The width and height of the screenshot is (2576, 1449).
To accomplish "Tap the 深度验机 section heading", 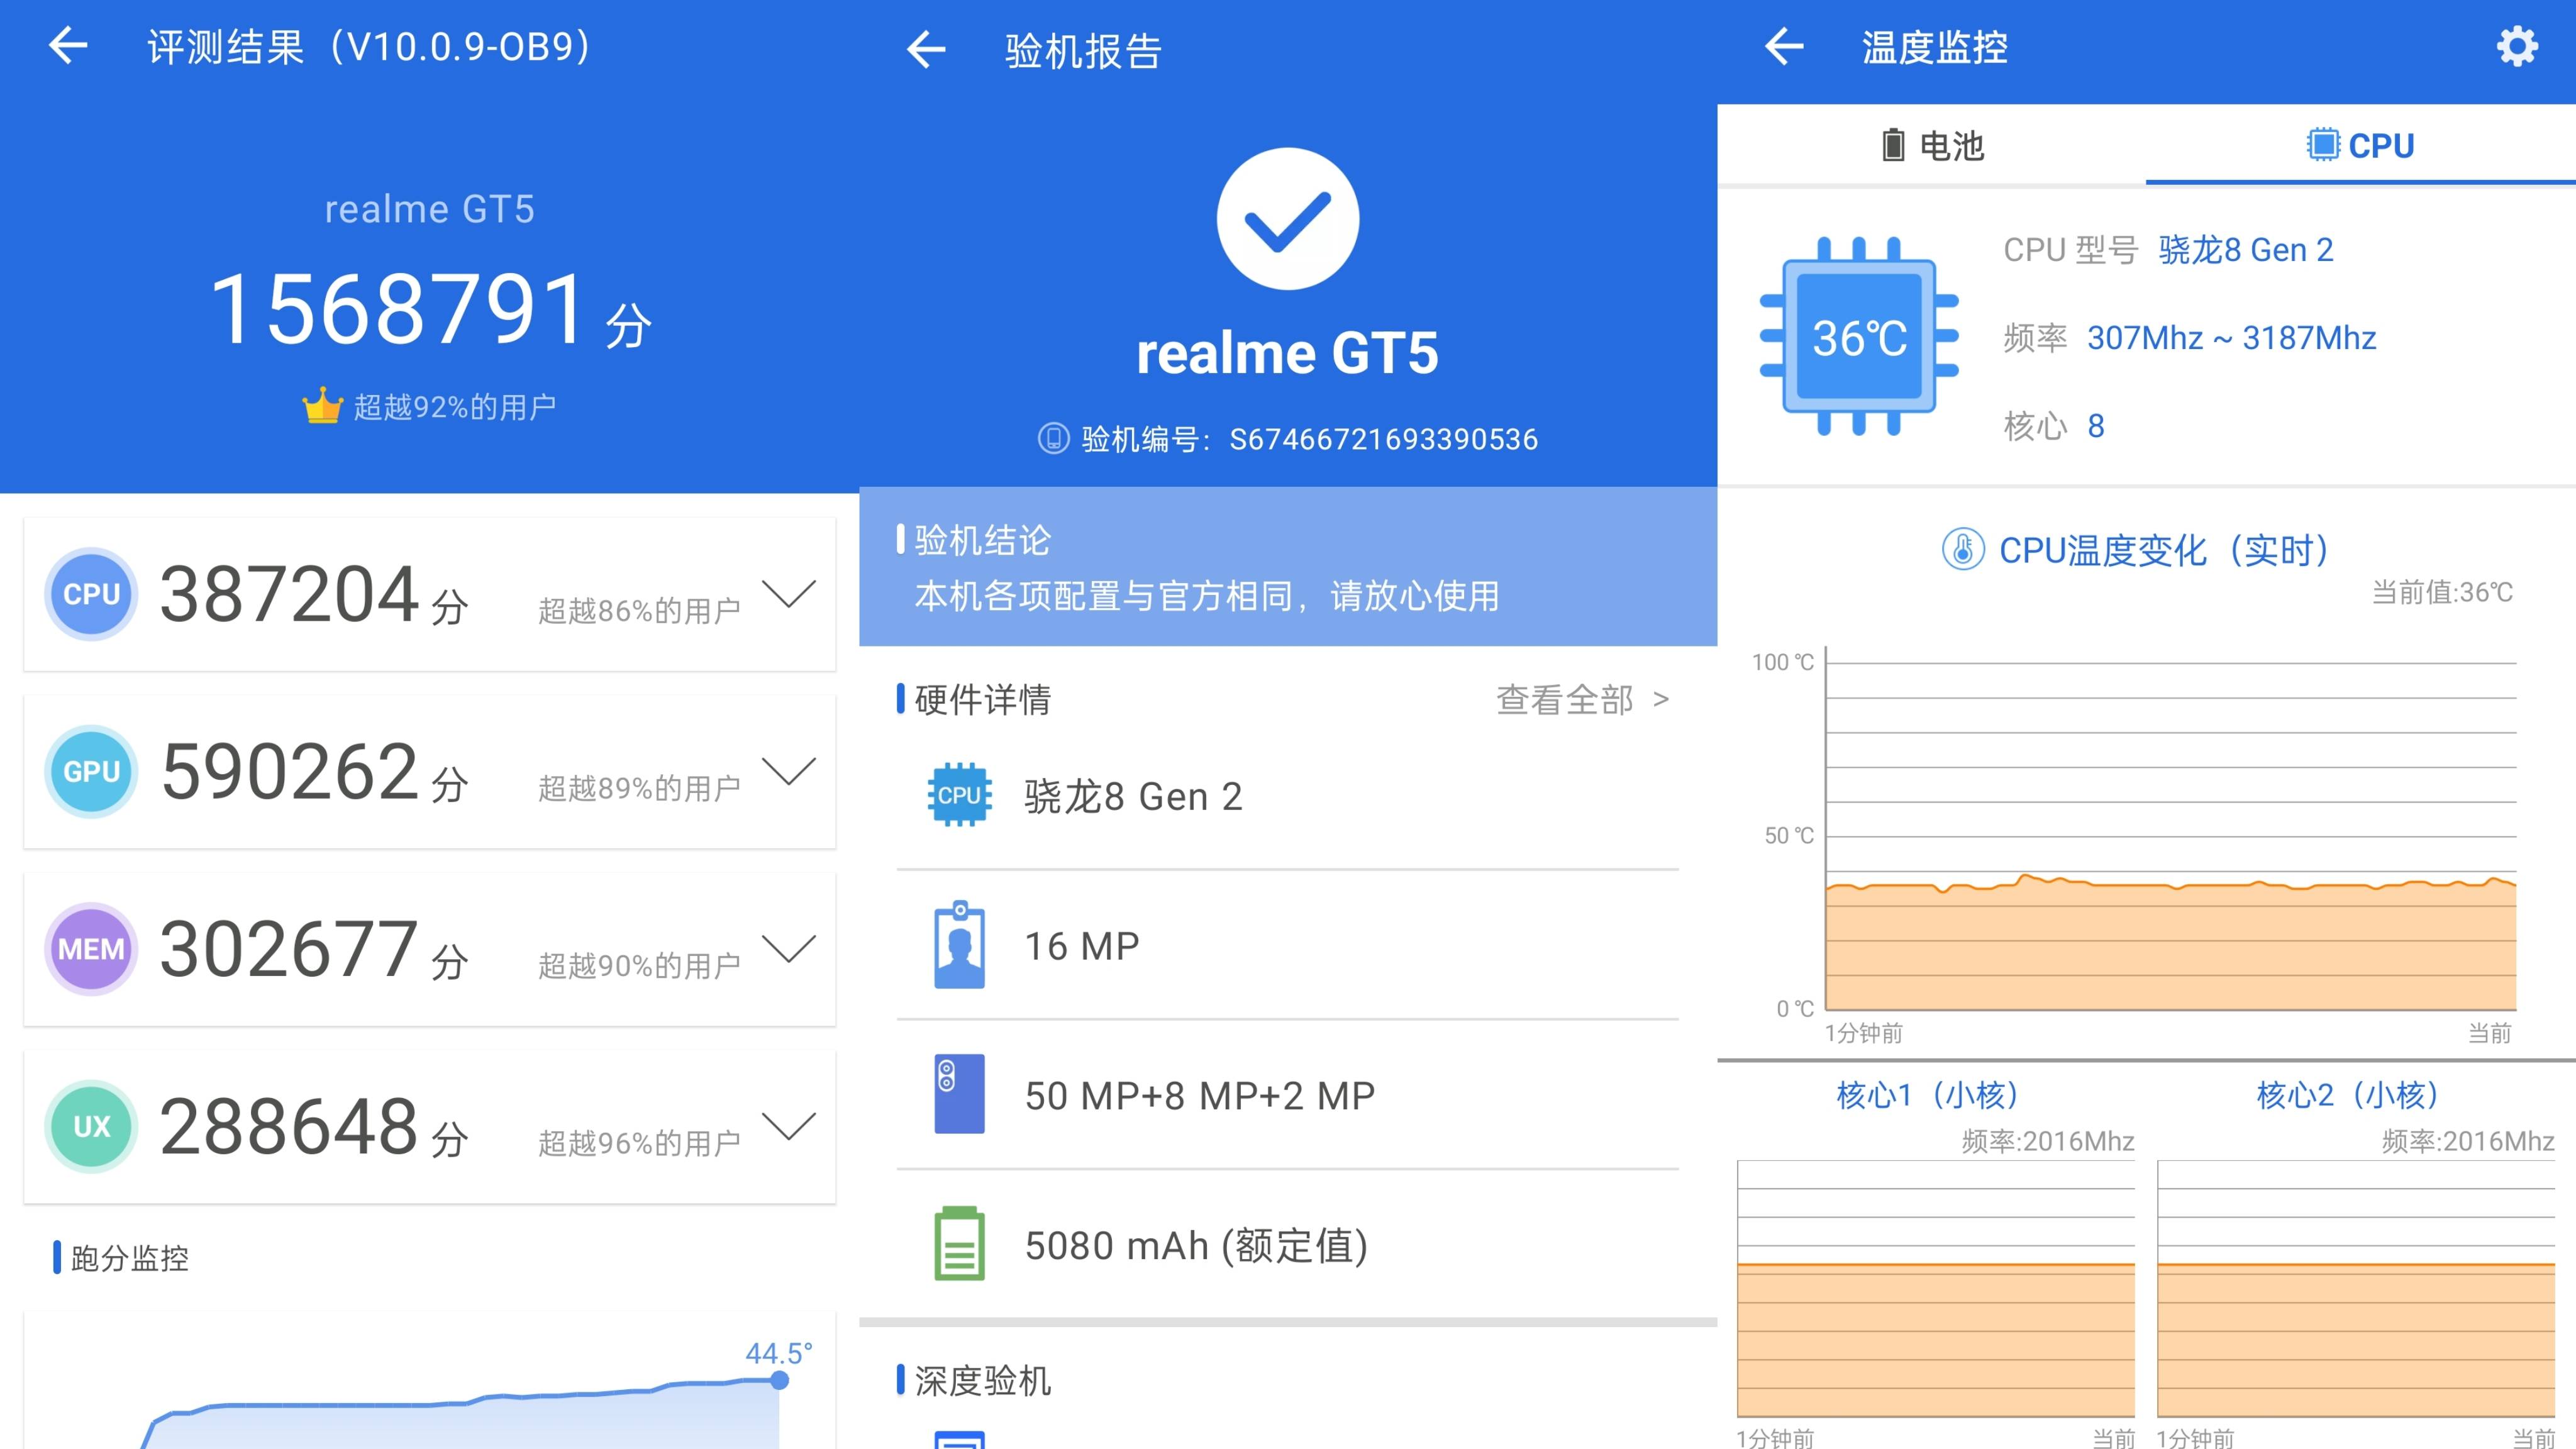I will (982, 1380).
